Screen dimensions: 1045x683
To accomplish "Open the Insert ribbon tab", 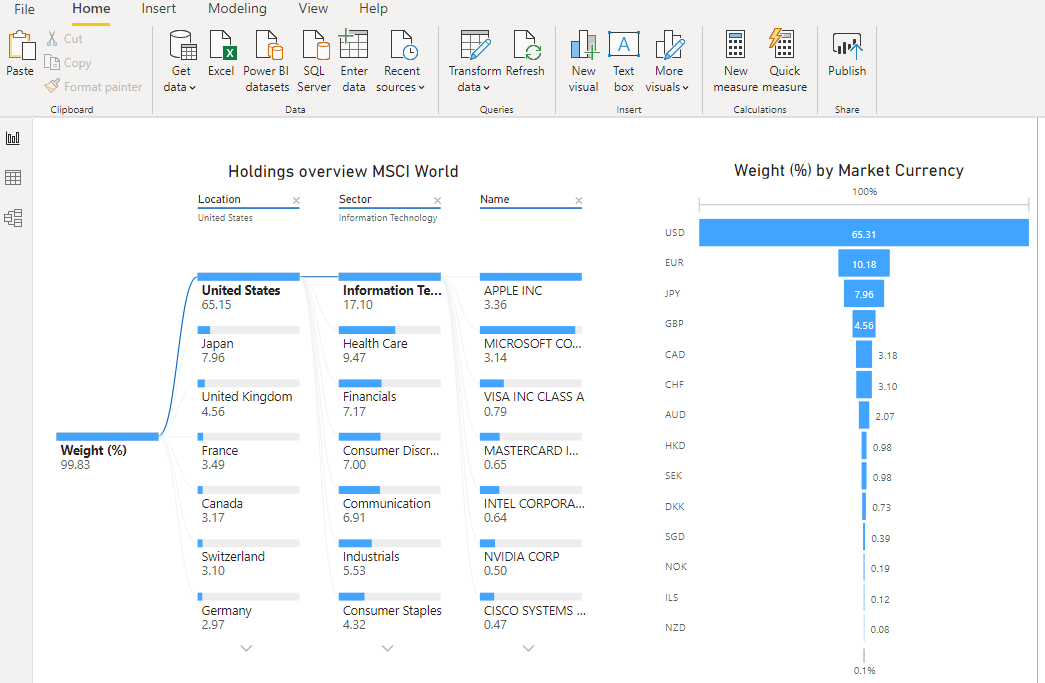I will coord(159,9).
